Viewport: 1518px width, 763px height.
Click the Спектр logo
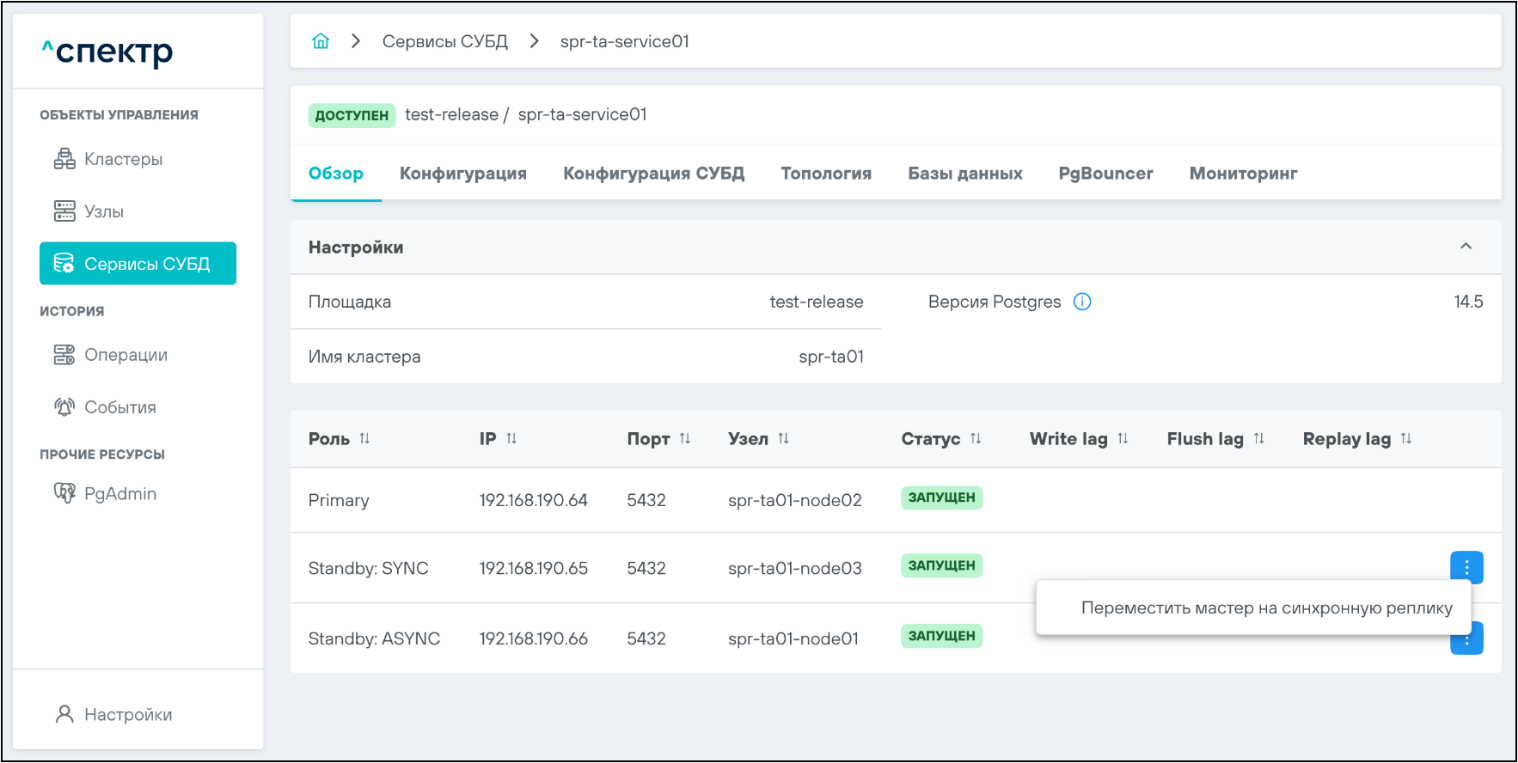tap(107, 52)
